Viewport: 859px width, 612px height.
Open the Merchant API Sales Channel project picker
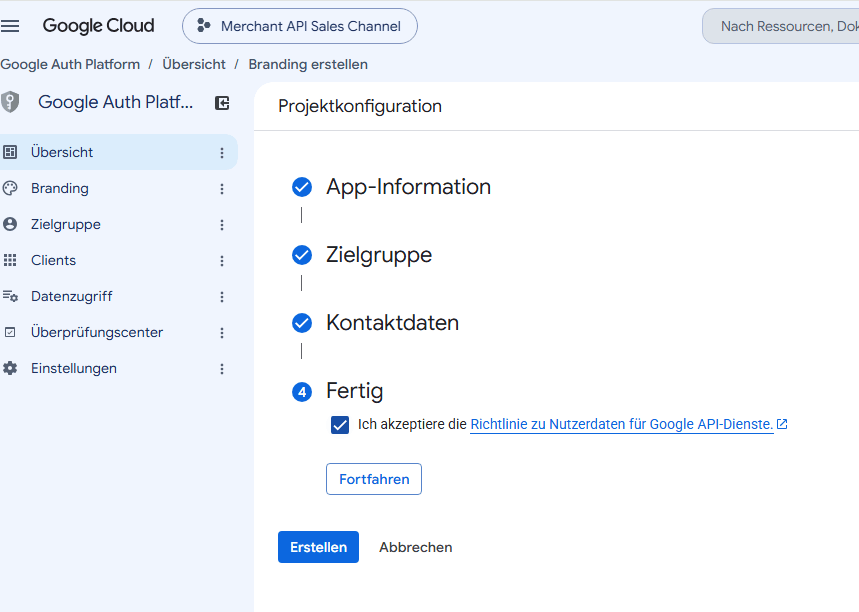(x=300, y=26)
